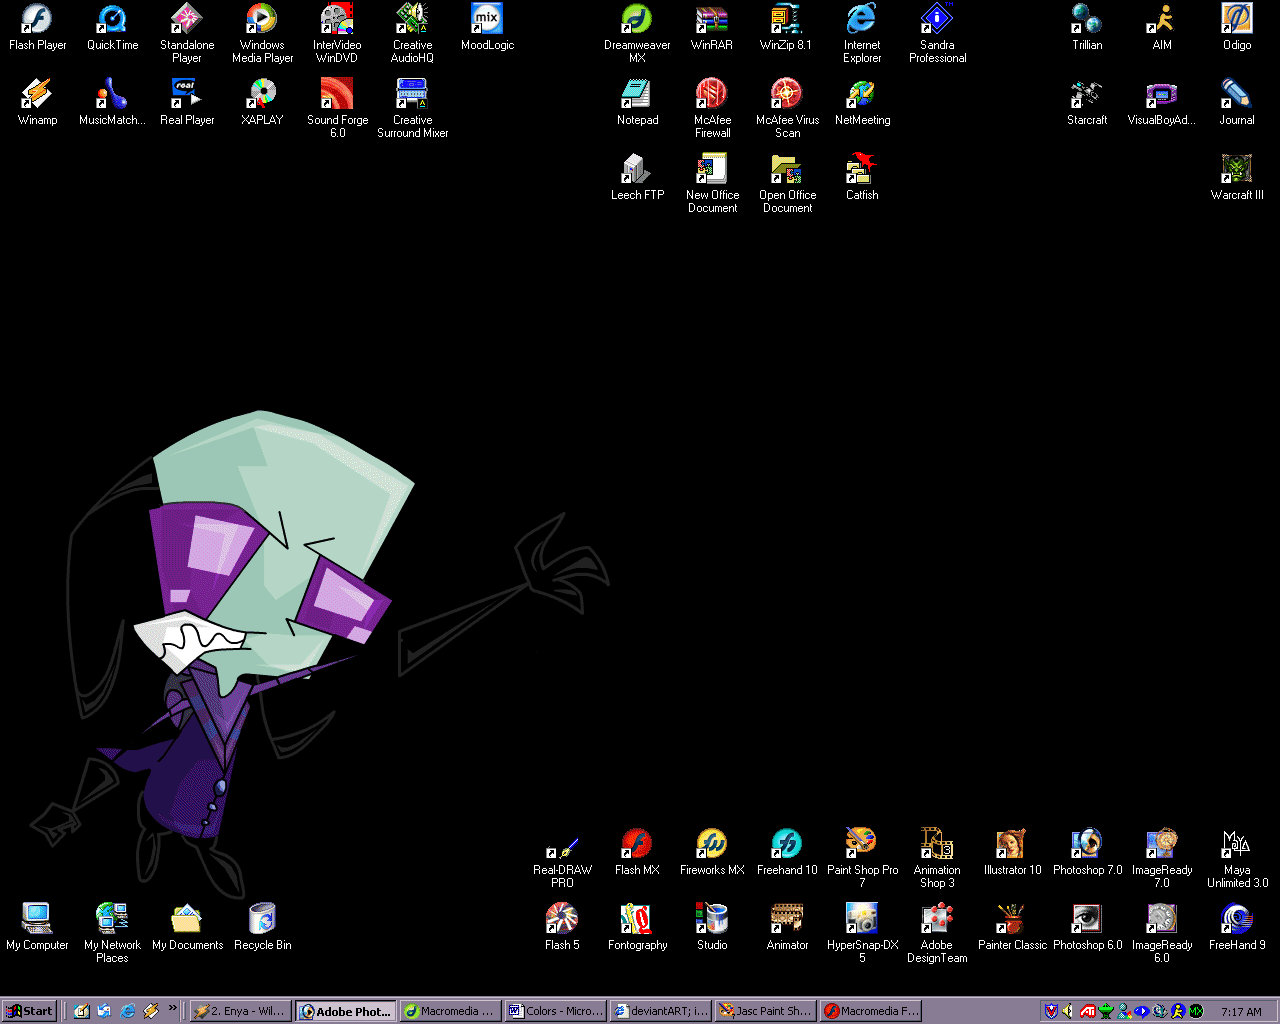Open the Start menu

point(29,1011)
